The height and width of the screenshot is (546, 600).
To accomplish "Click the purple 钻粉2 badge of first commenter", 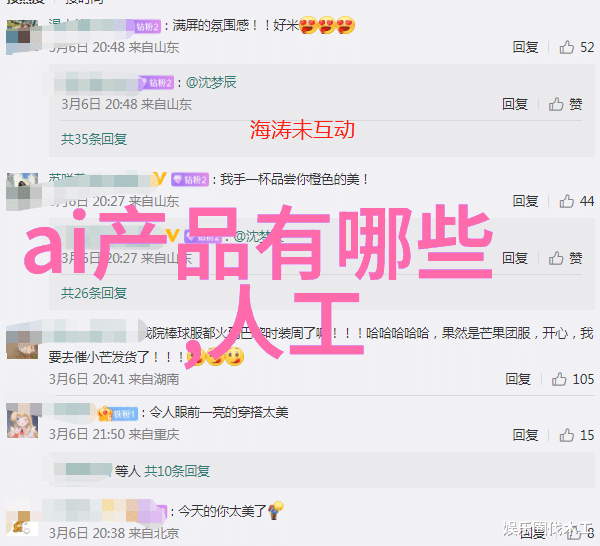I will (x=147, y=26).
